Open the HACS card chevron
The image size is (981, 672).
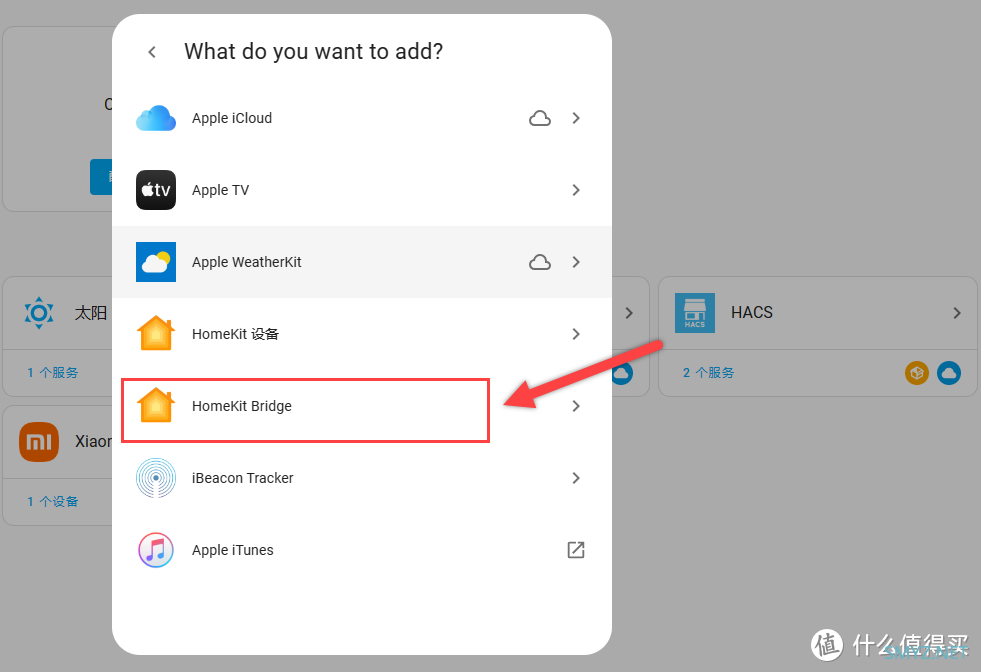[x=957, y=313]
